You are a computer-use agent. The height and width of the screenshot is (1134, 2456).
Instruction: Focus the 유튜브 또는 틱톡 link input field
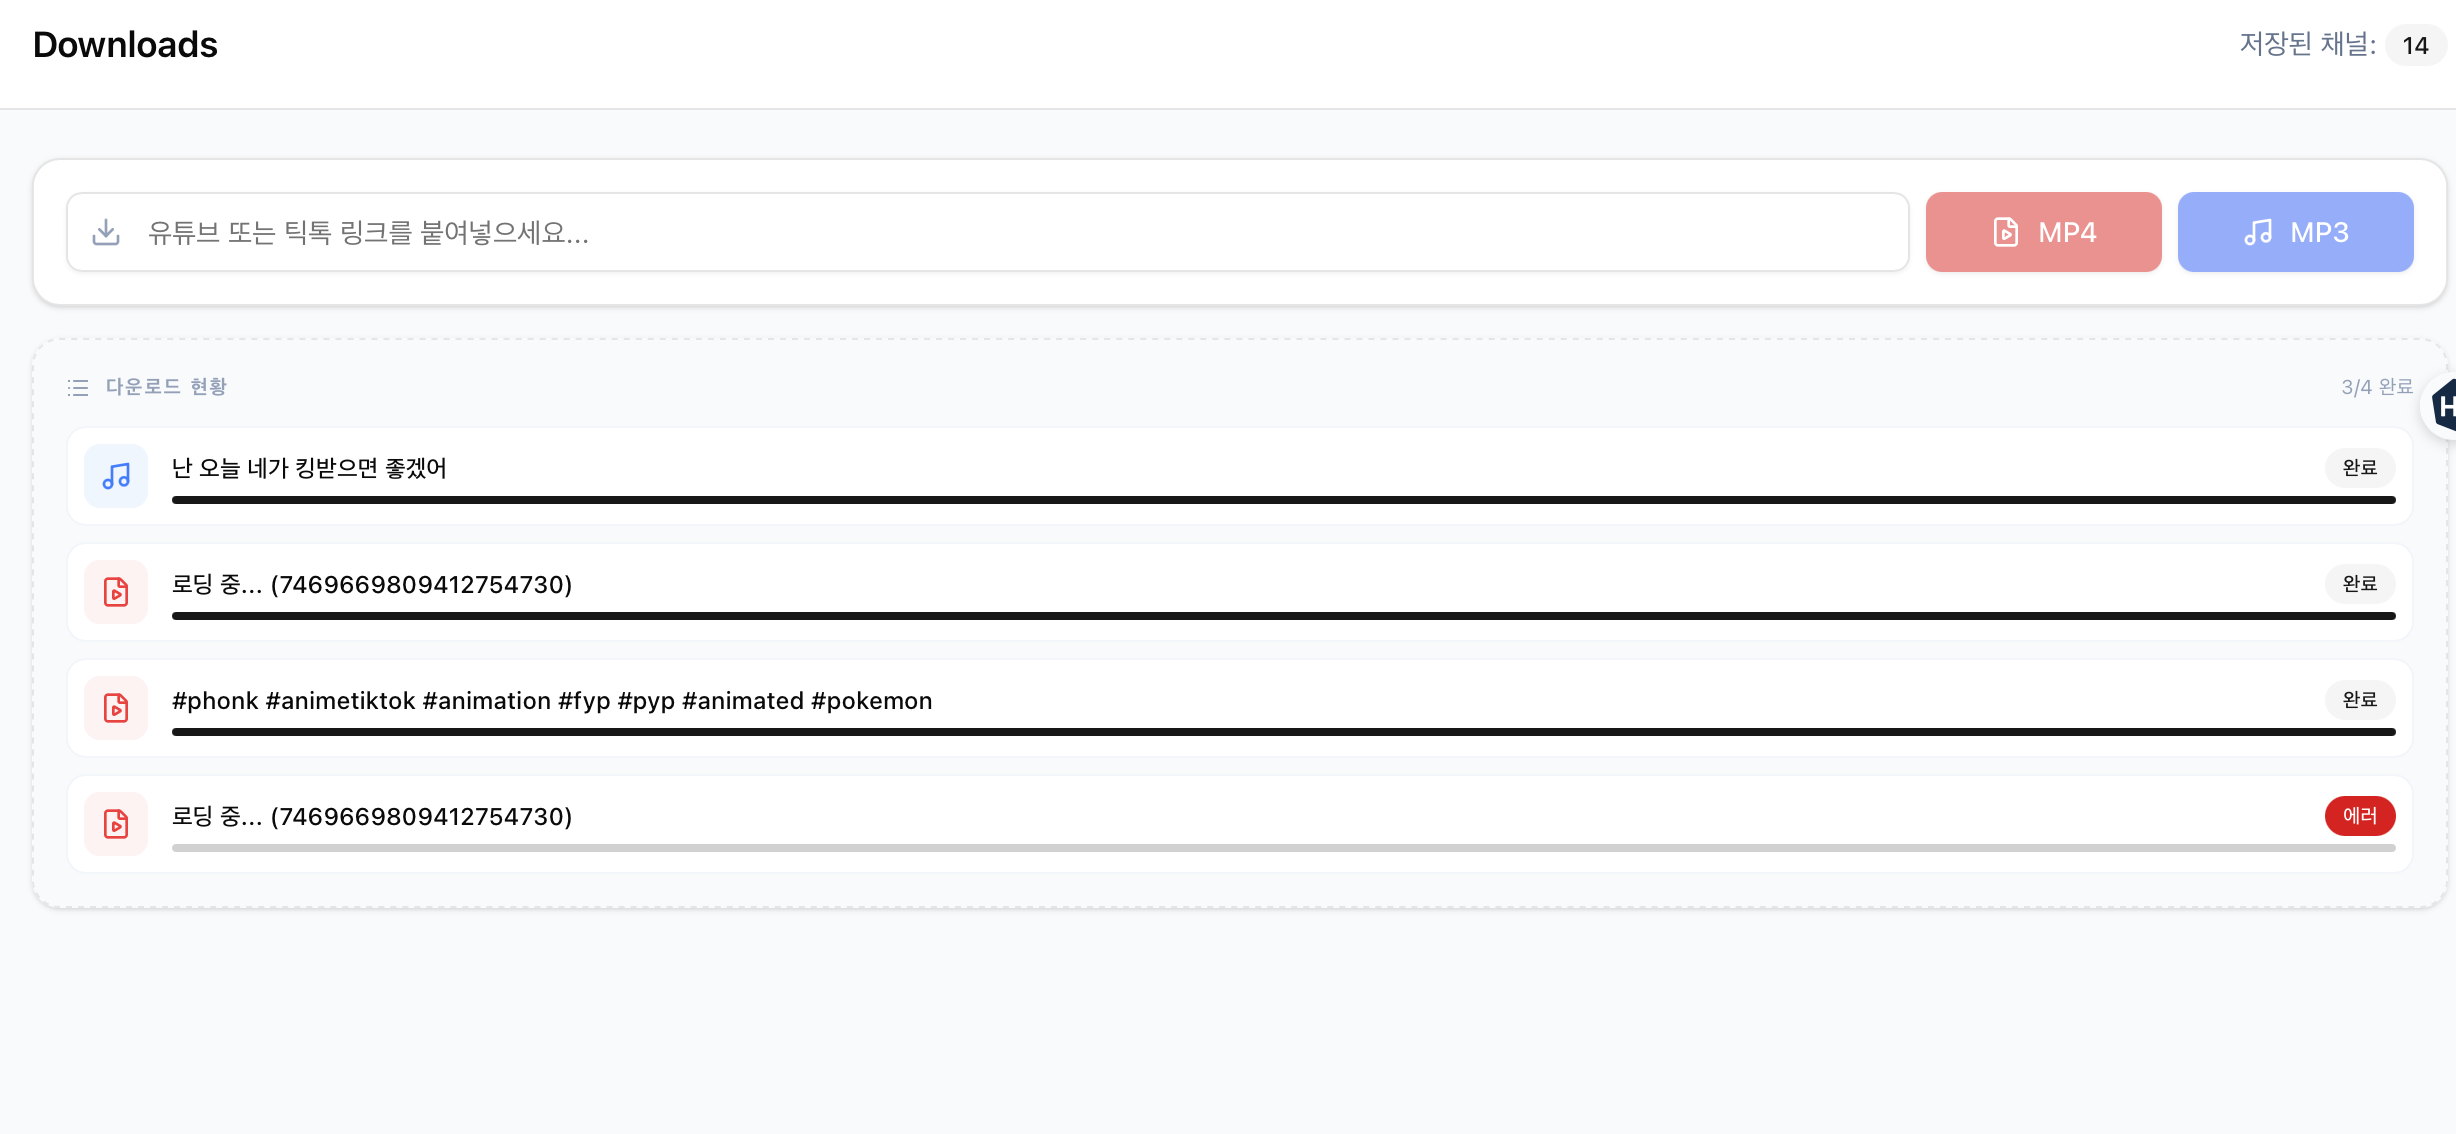[1000, 232]
